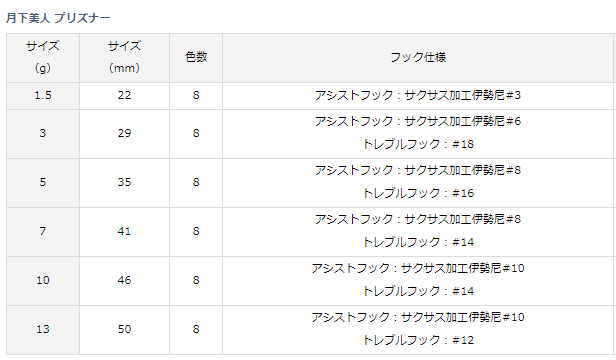Image resolution: width=616 pixels, height=360 pixels.
Task: Select the サイズ (g) column header
Action: pos(43,58)
